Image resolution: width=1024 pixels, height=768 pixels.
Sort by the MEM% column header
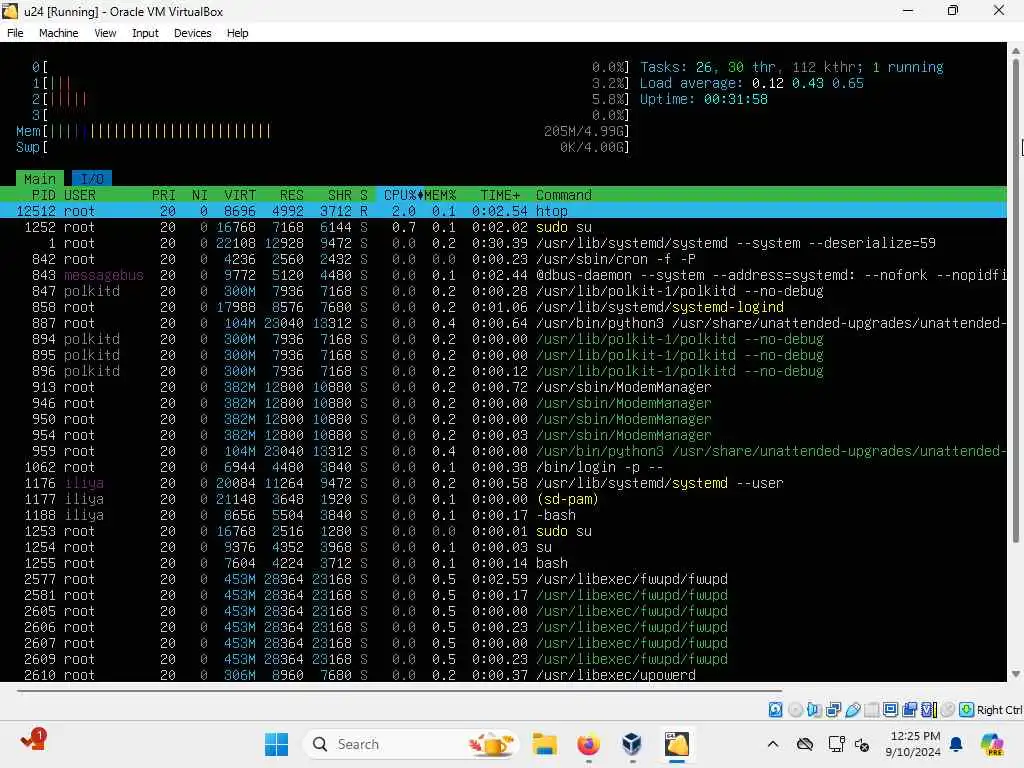[x=440, y=195]
